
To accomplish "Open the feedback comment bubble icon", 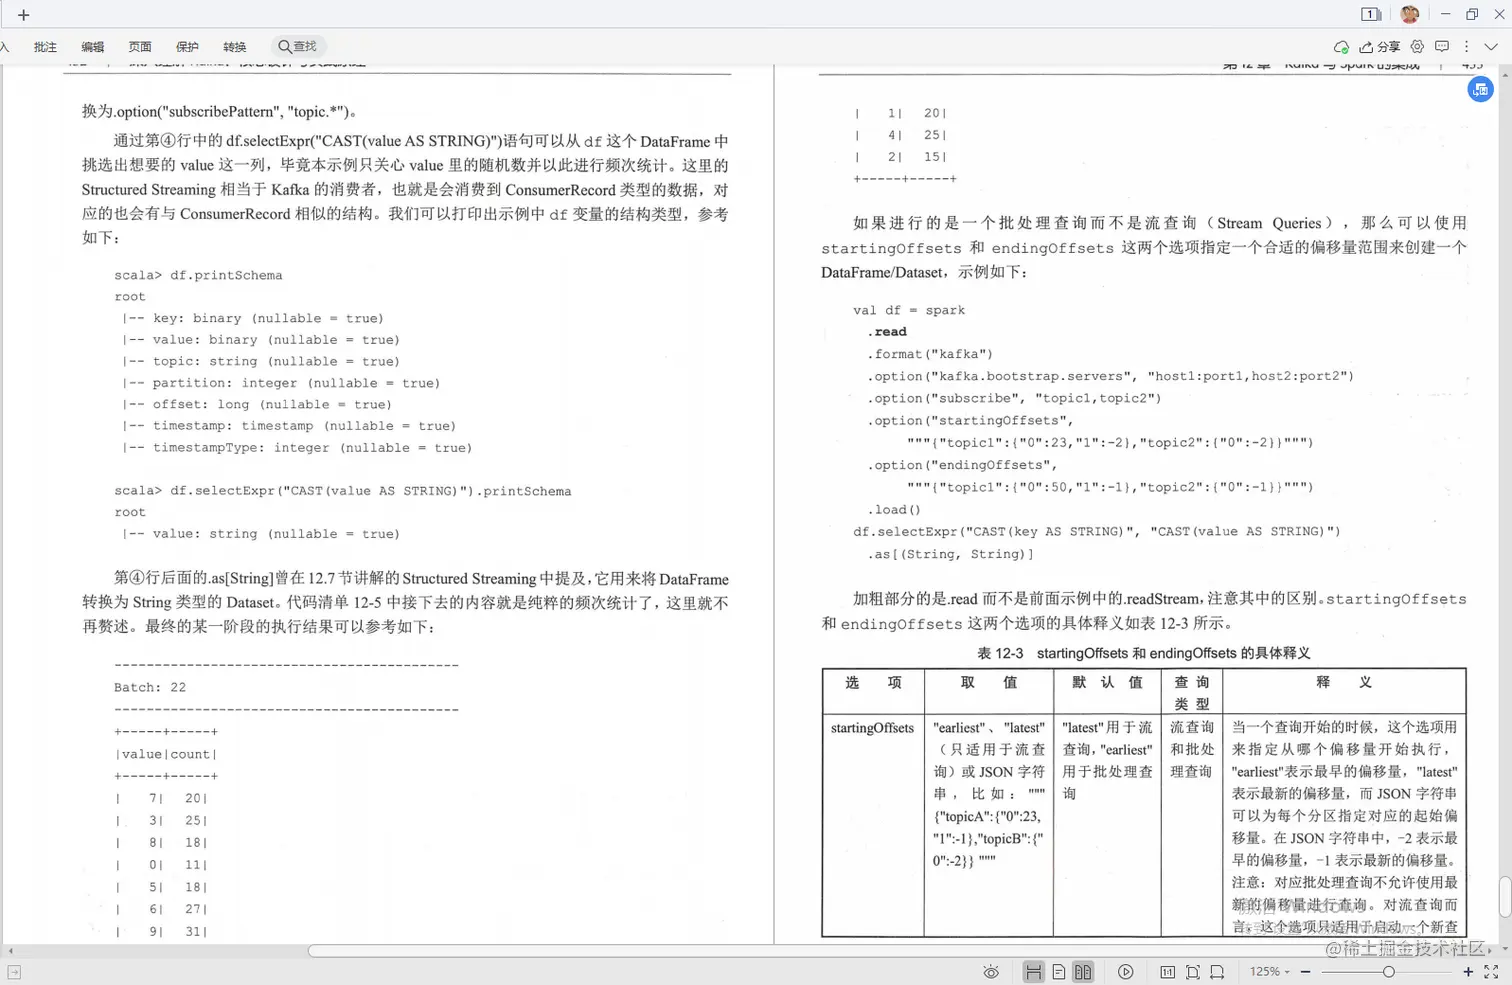I will click(x=1441, y=46).
